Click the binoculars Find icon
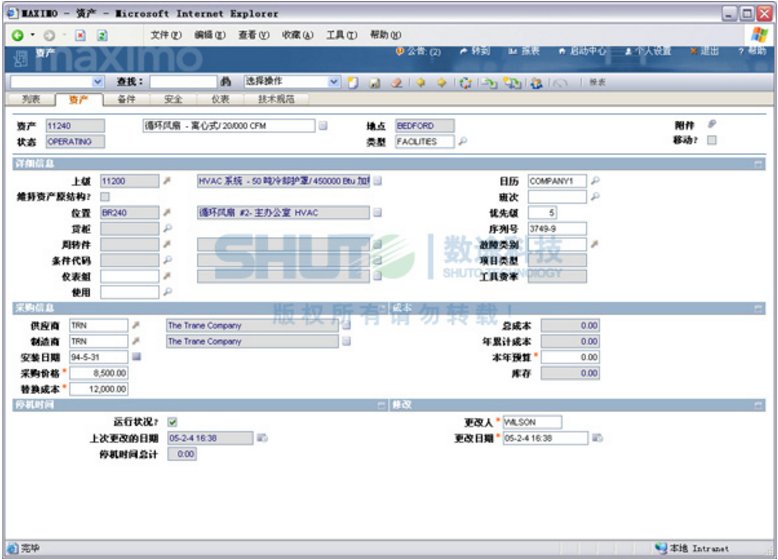The image size is (778, 560). tap(226, 82)
